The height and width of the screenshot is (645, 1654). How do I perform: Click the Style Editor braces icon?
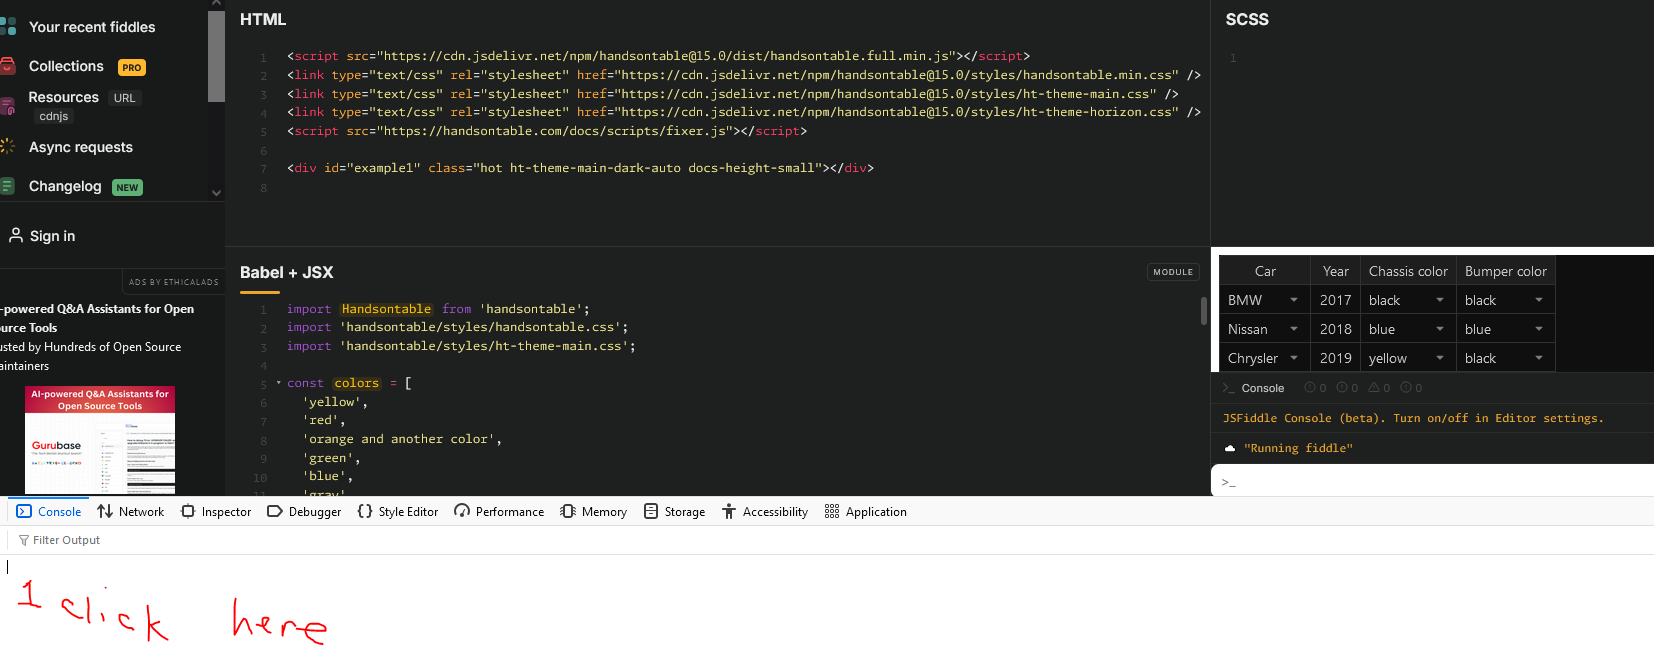click(x=365, y=511)
